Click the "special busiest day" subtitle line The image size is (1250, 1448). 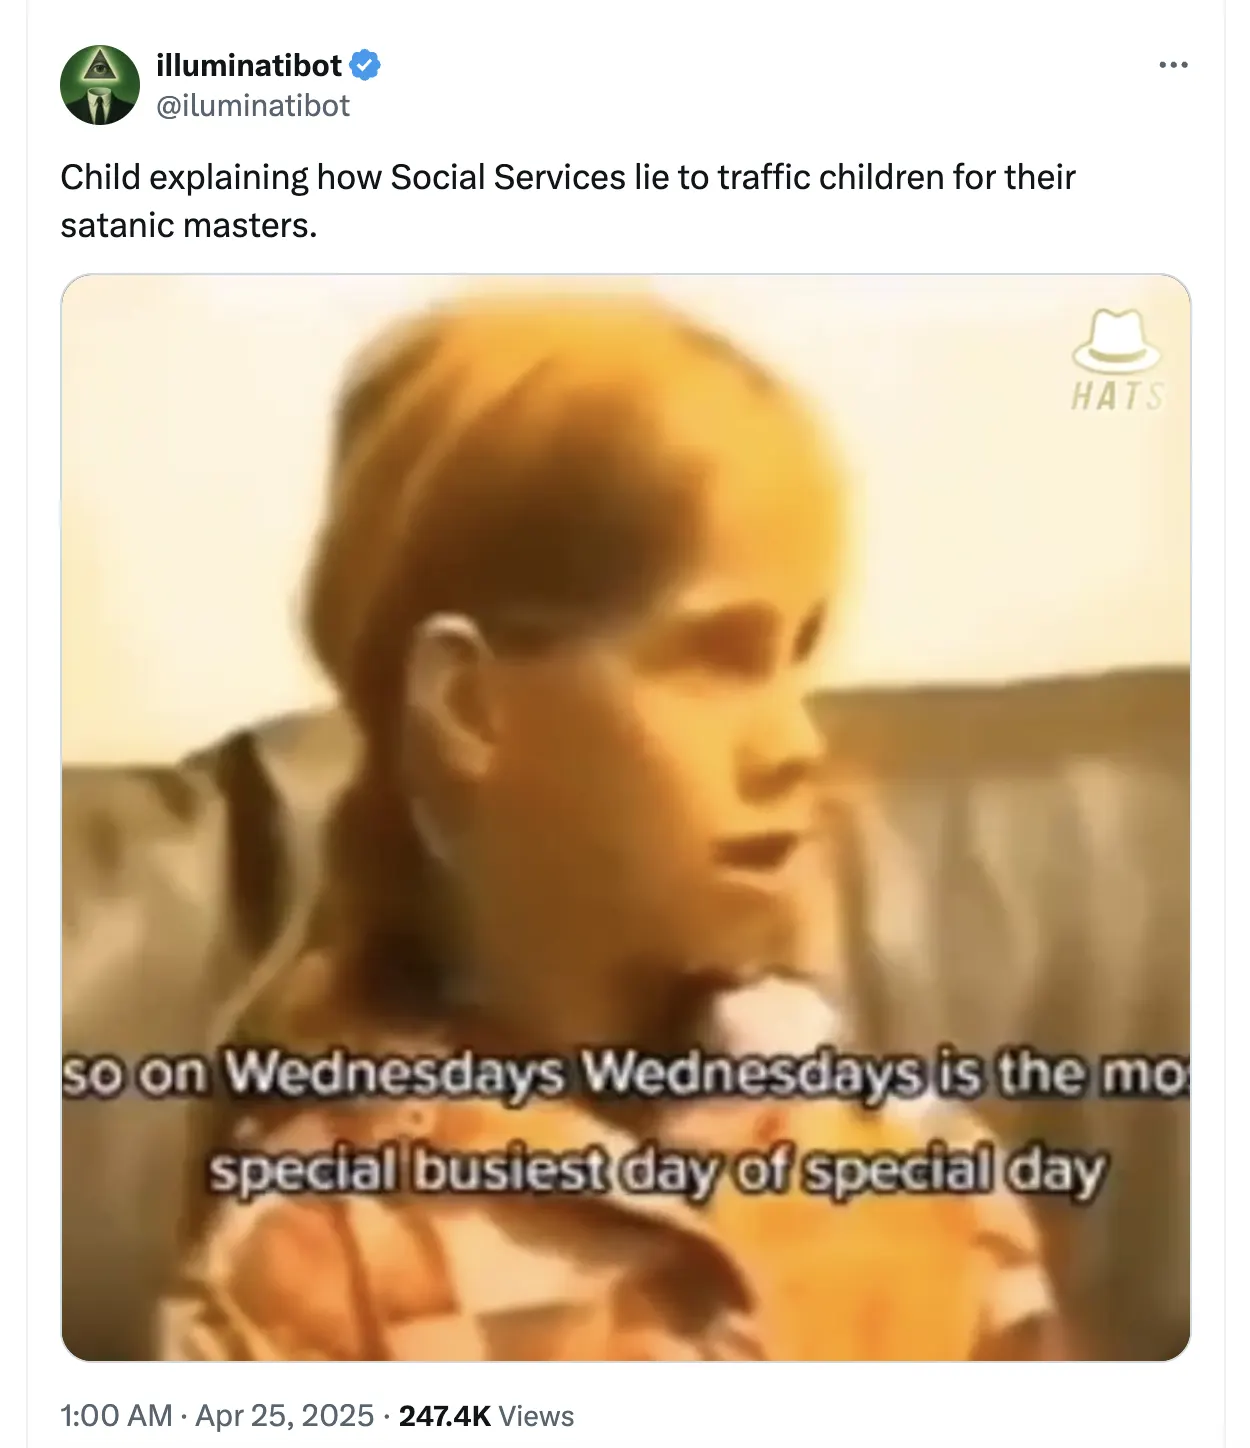pos(655,1171)
